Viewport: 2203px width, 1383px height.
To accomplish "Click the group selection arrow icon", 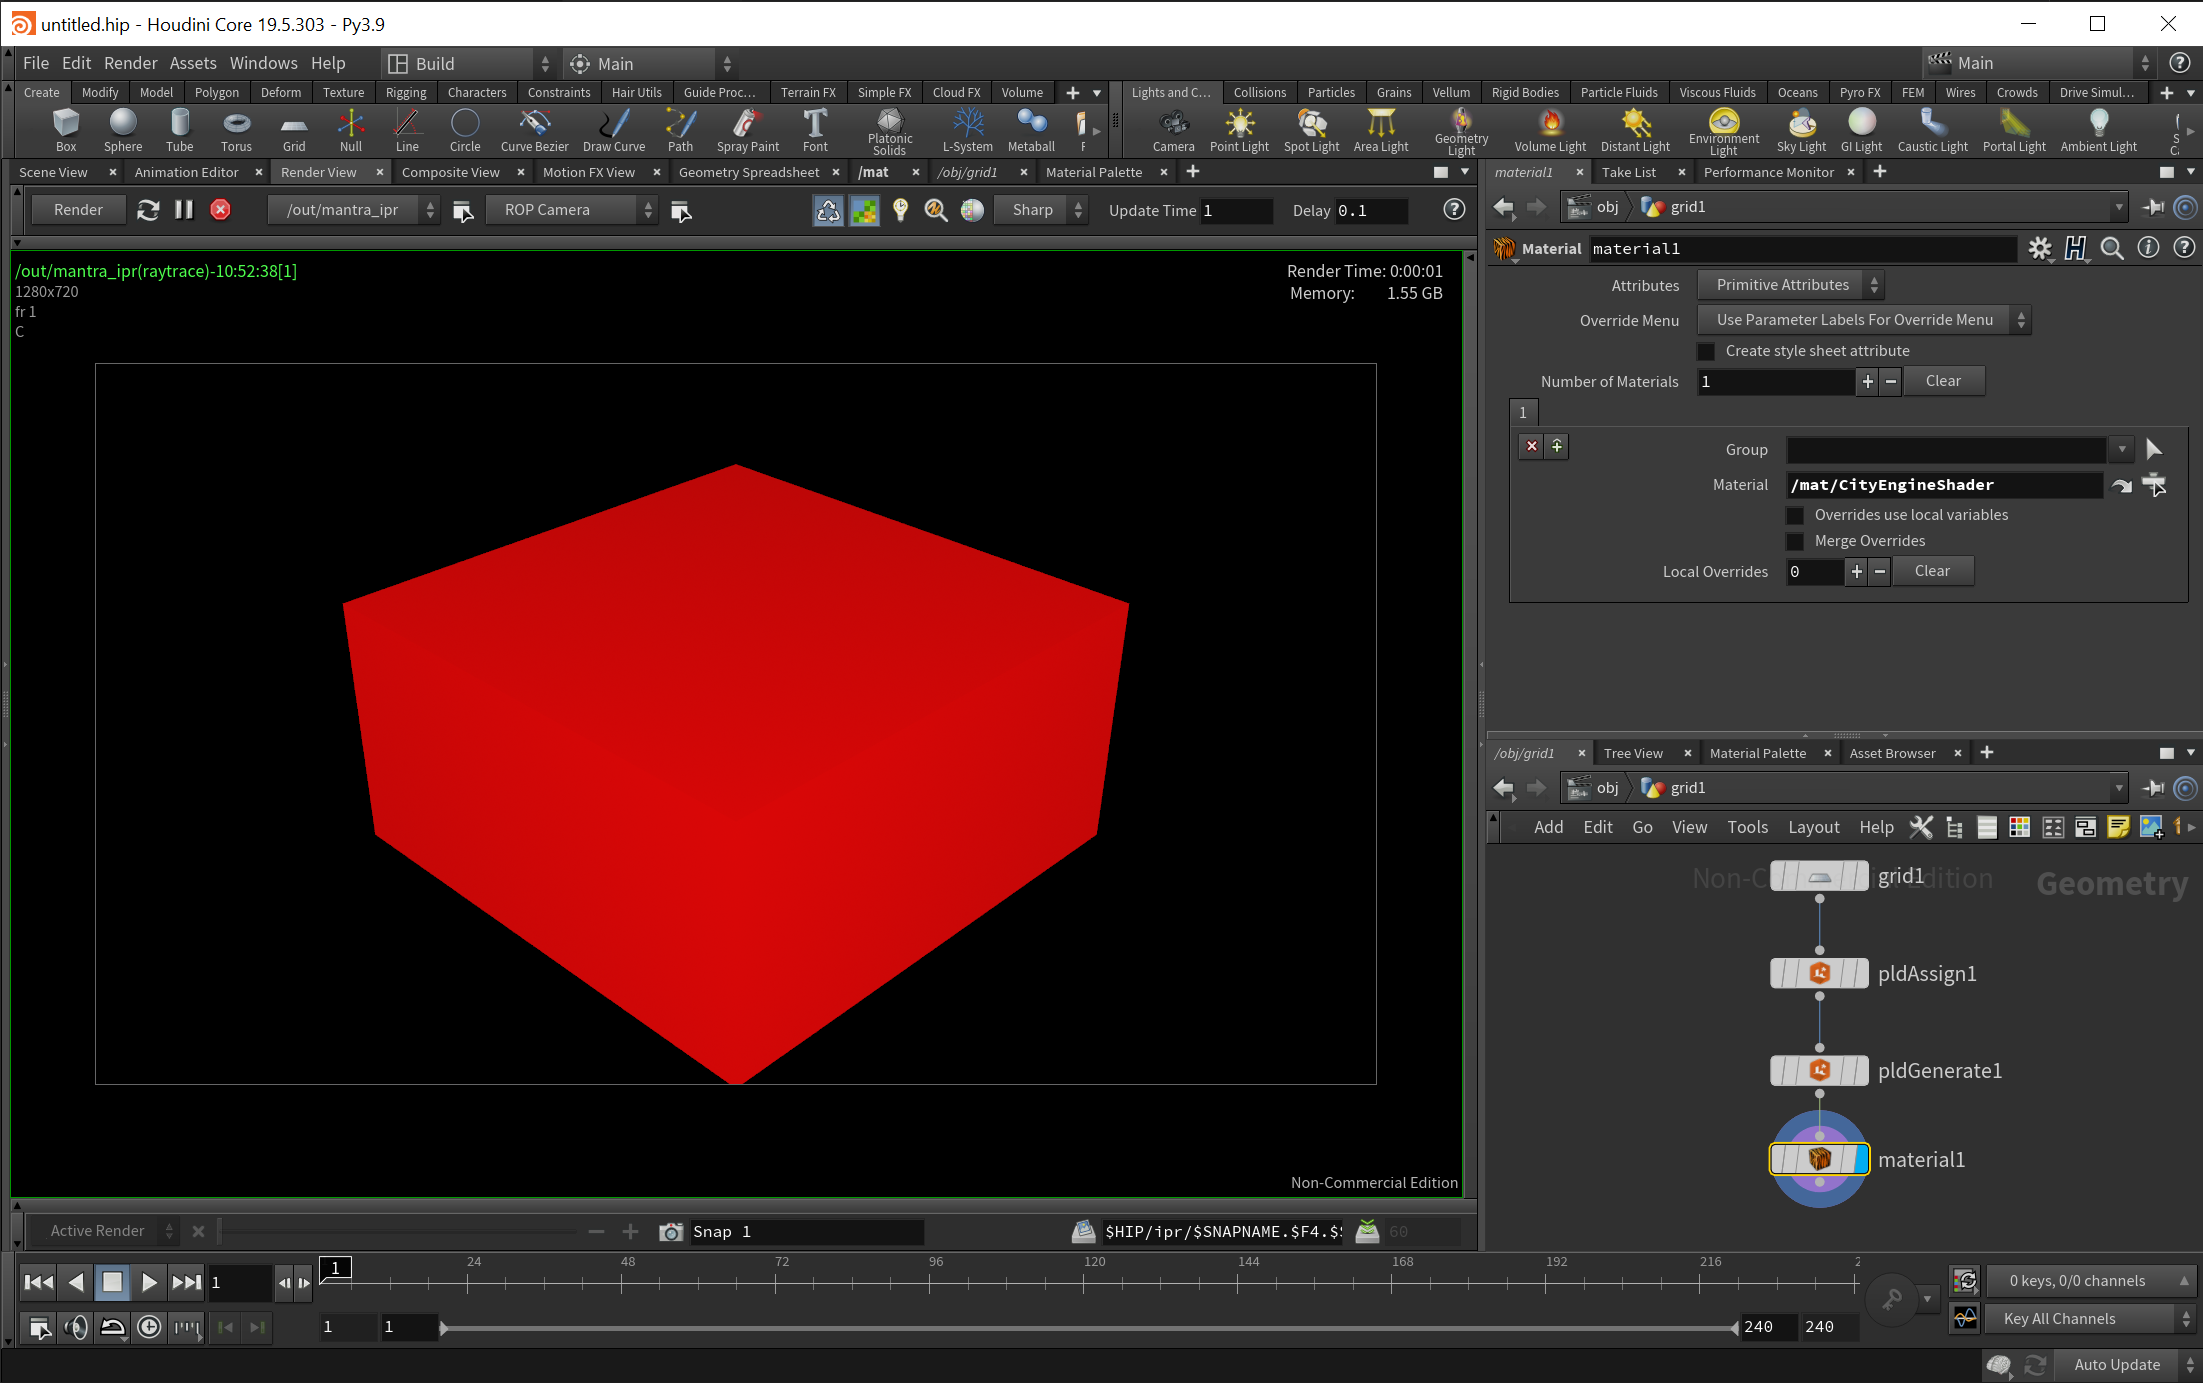I will [2154, 450].
